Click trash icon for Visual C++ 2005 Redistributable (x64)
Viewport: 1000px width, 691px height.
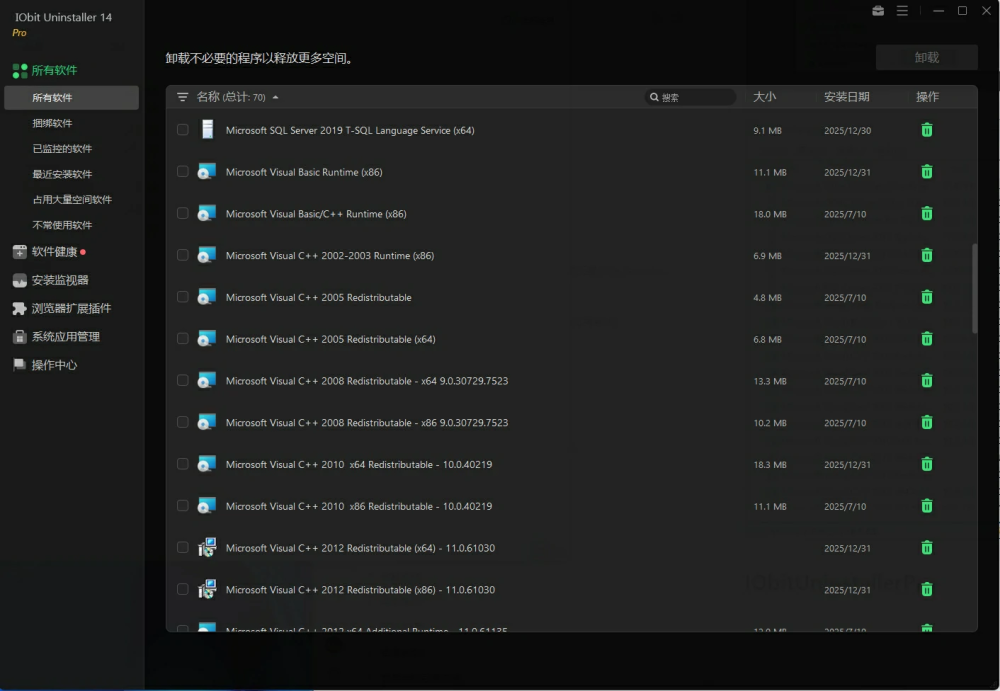[x=927, y=339]
